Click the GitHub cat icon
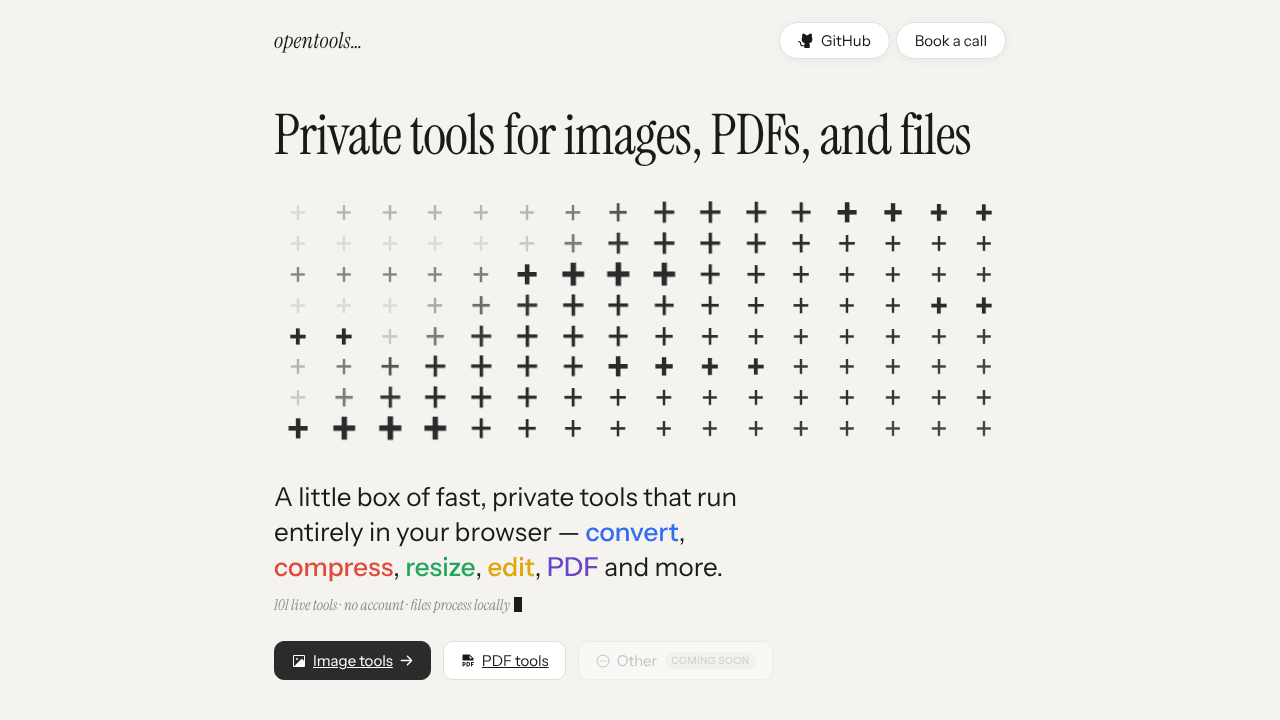Screen dimensions: 1280x720 tap(806, 41)
